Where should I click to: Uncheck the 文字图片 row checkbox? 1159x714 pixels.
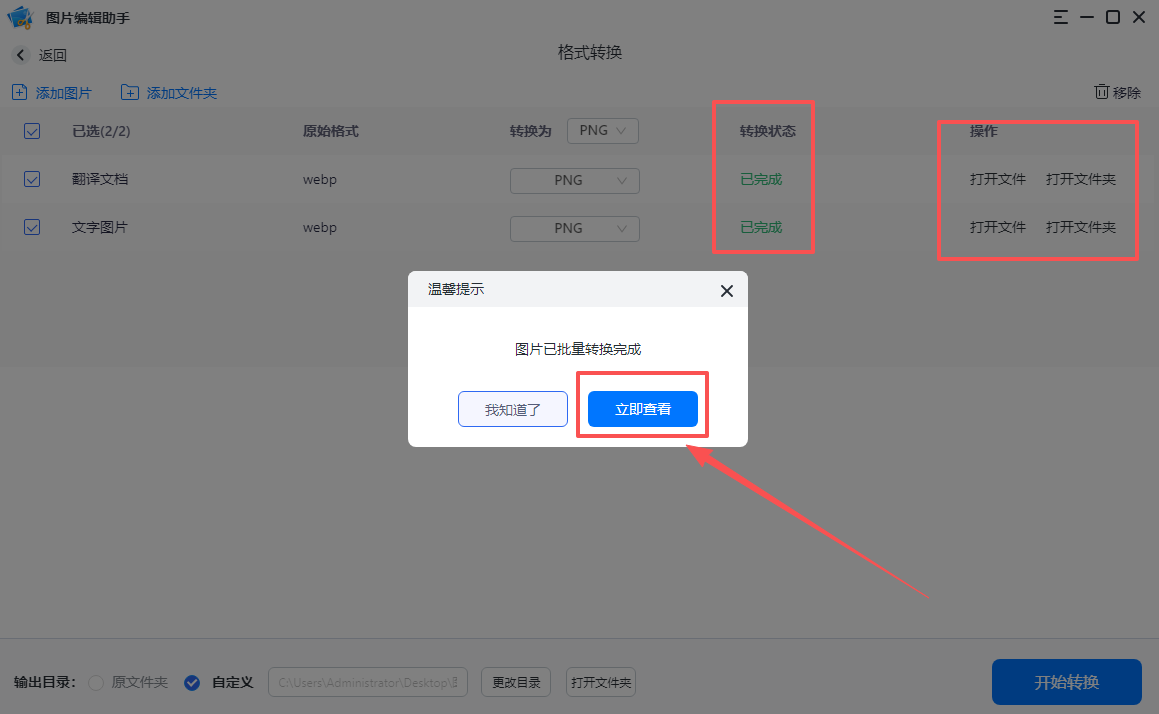(x=32, y=227)
